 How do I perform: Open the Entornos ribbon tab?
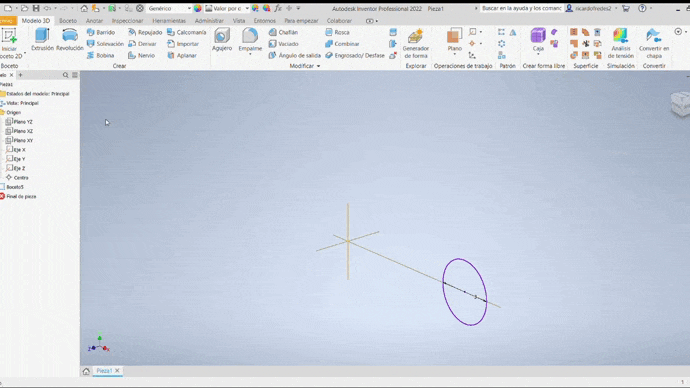pyautogui.click(x=264, y=21)
